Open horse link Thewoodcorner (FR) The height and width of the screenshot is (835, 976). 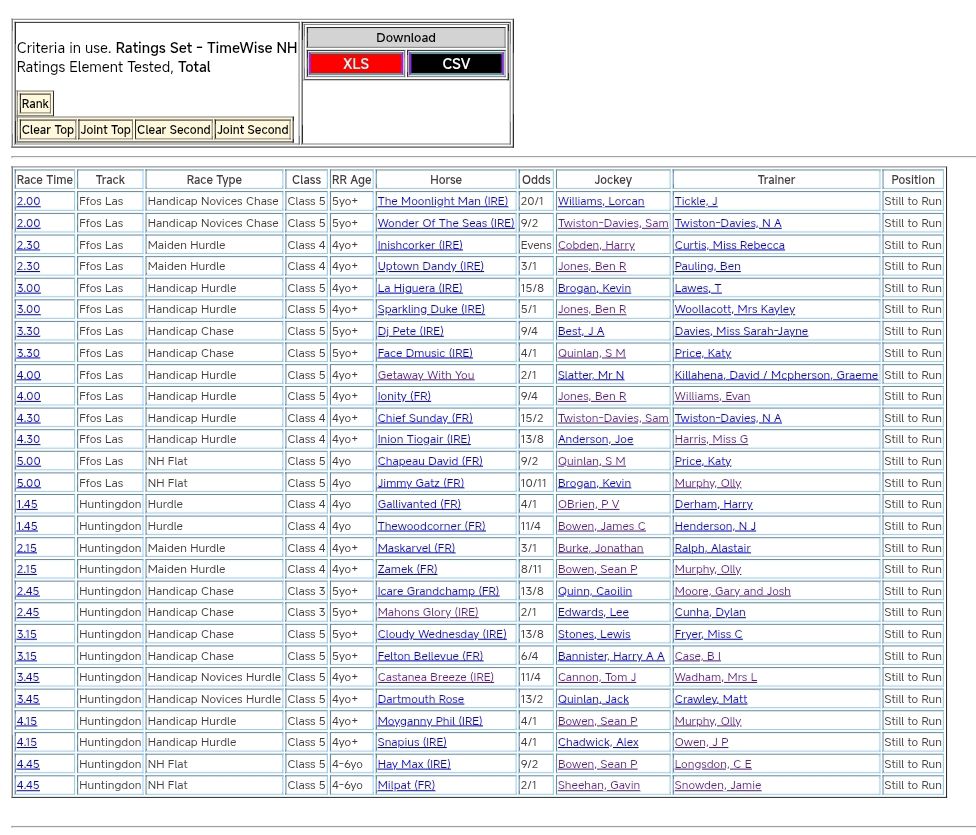point(431,527)
